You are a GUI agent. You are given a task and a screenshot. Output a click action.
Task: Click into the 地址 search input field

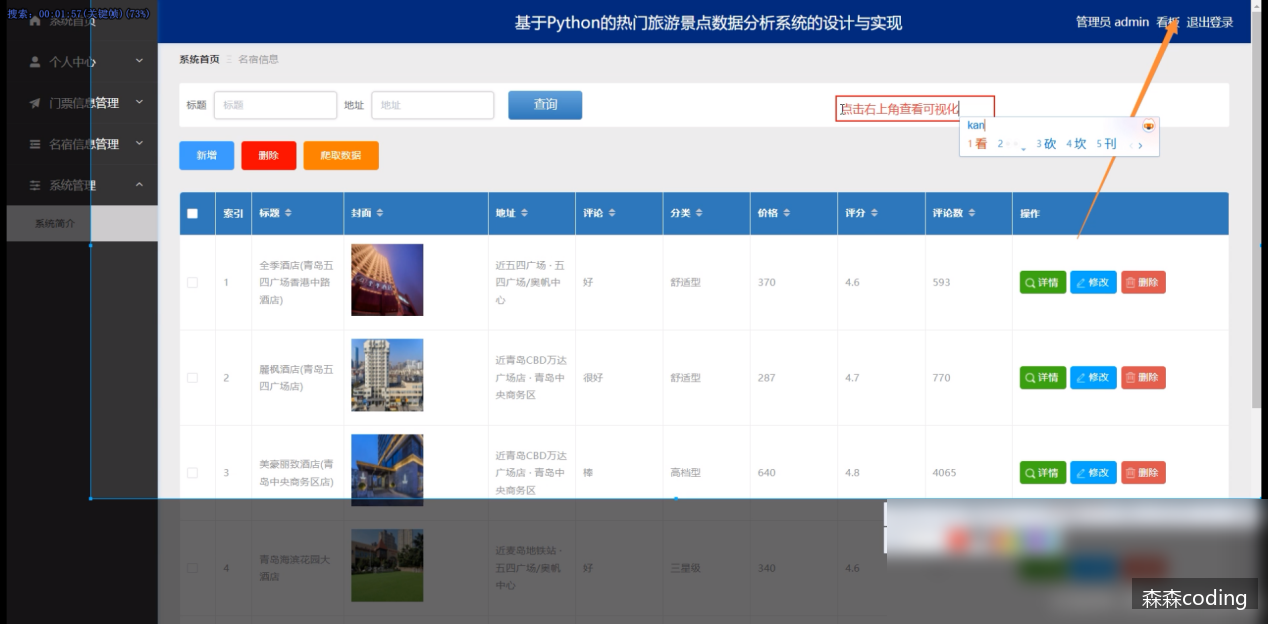pyautogui.click(x=432, y=105)
